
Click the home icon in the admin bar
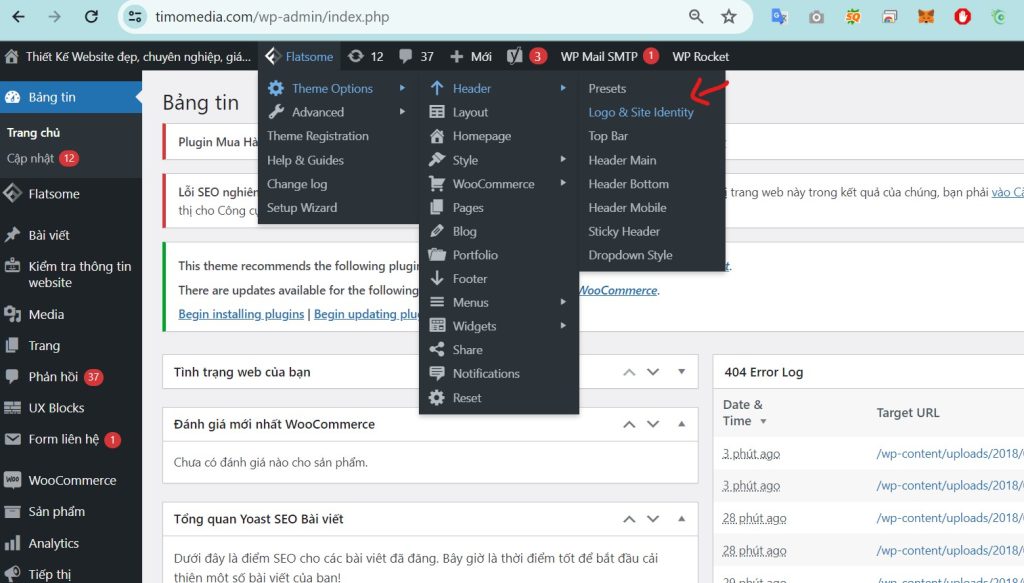pyautogui.click(x=11, y=56)
